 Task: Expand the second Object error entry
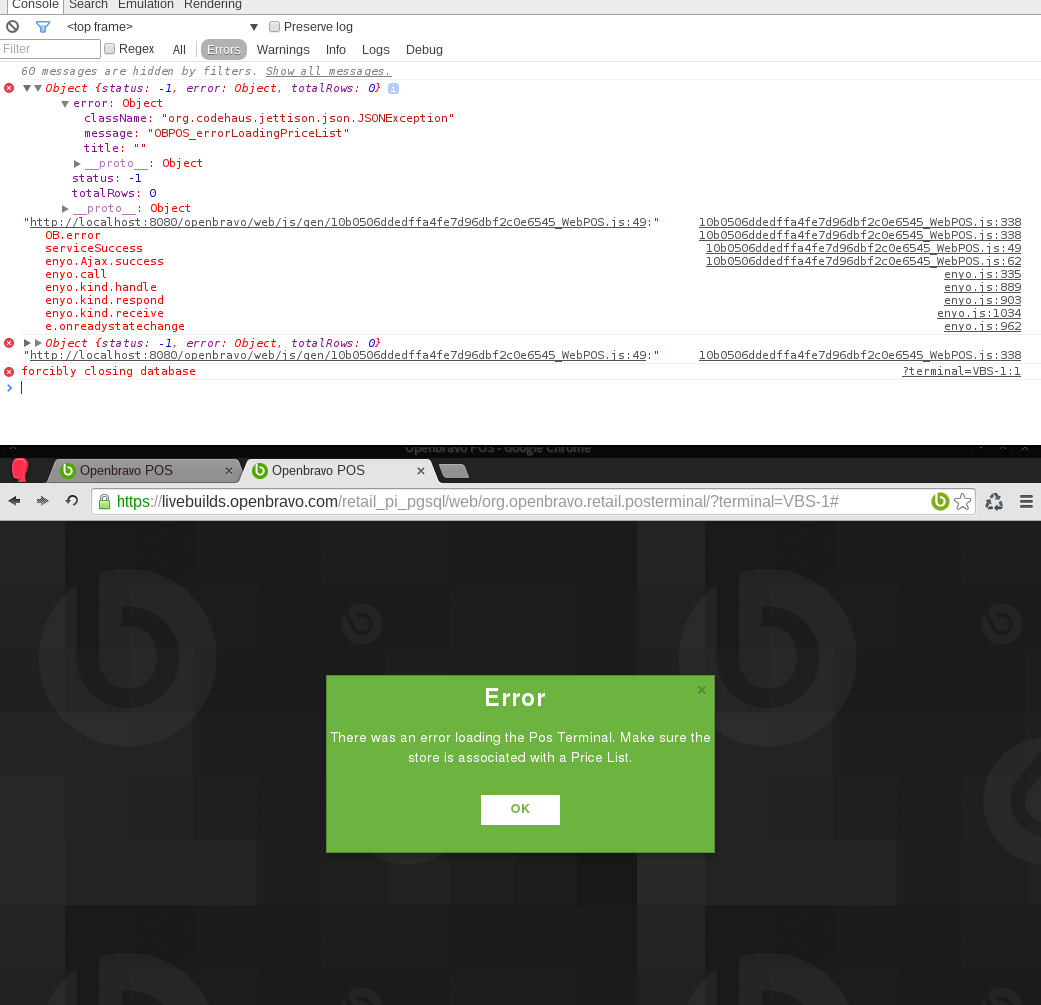click(x=27, y=343)
